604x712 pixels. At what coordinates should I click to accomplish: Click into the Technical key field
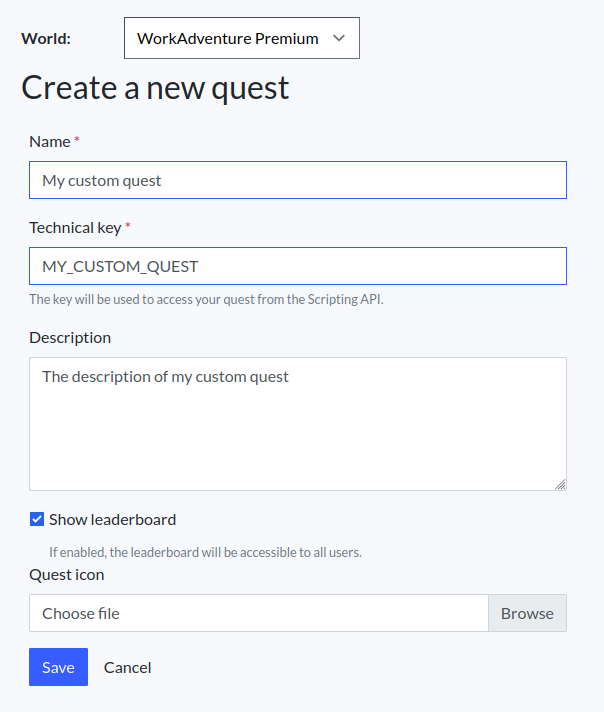[x=298, y=266]
